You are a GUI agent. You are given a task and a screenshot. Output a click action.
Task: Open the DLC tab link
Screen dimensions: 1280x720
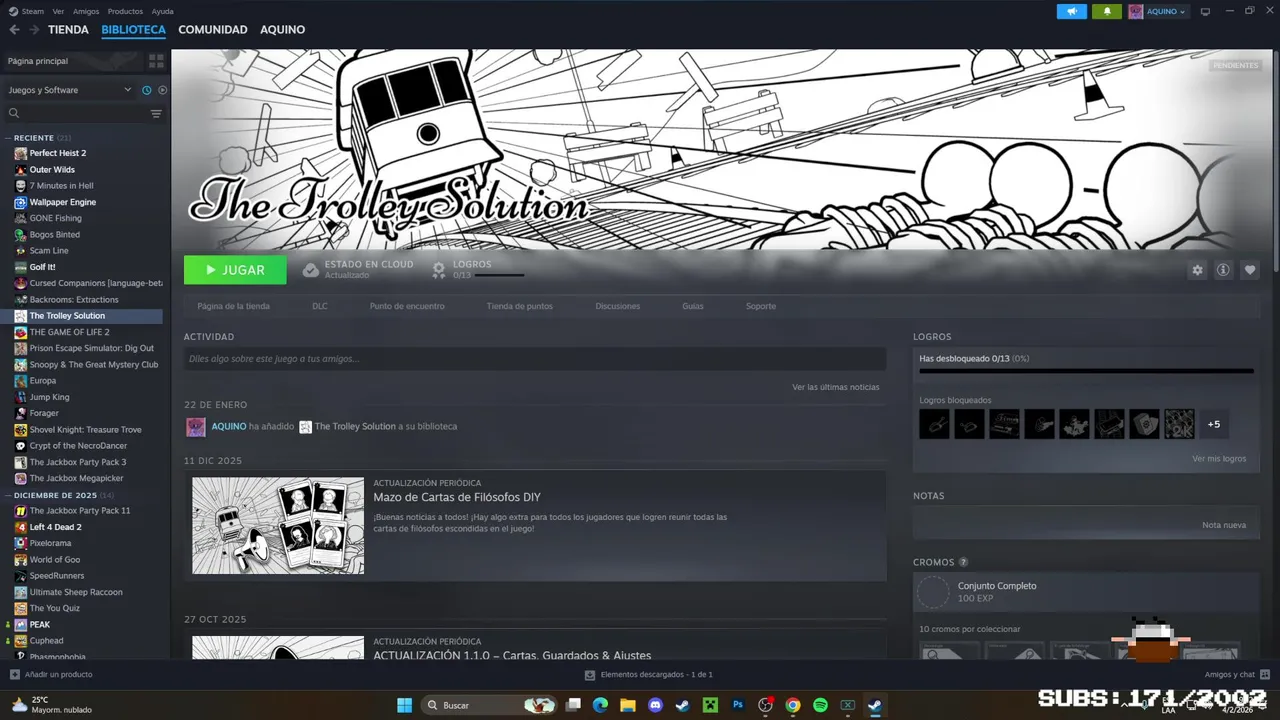(x=320, y=306)
